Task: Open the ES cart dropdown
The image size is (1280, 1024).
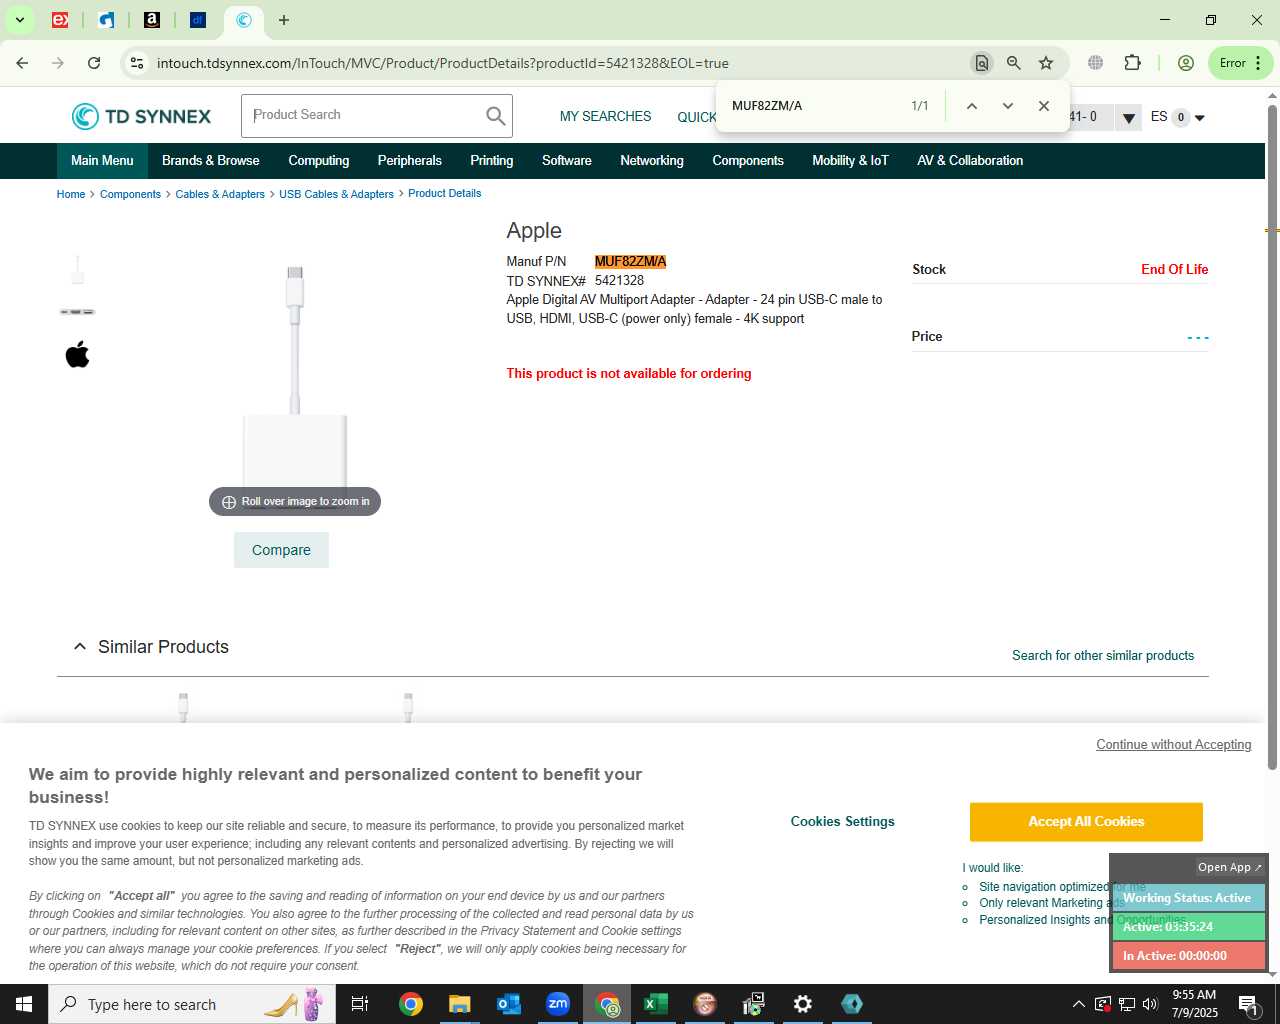Action: pyautogui.click(x=1178, y=117)
